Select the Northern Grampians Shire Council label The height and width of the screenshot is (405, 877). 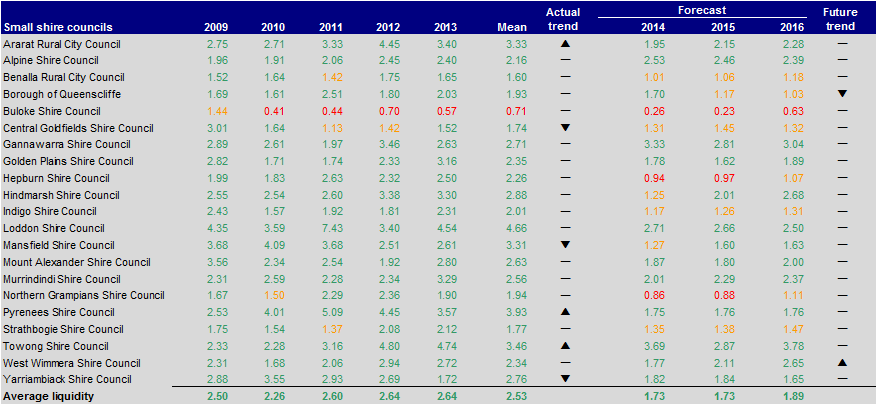point(84,295)
